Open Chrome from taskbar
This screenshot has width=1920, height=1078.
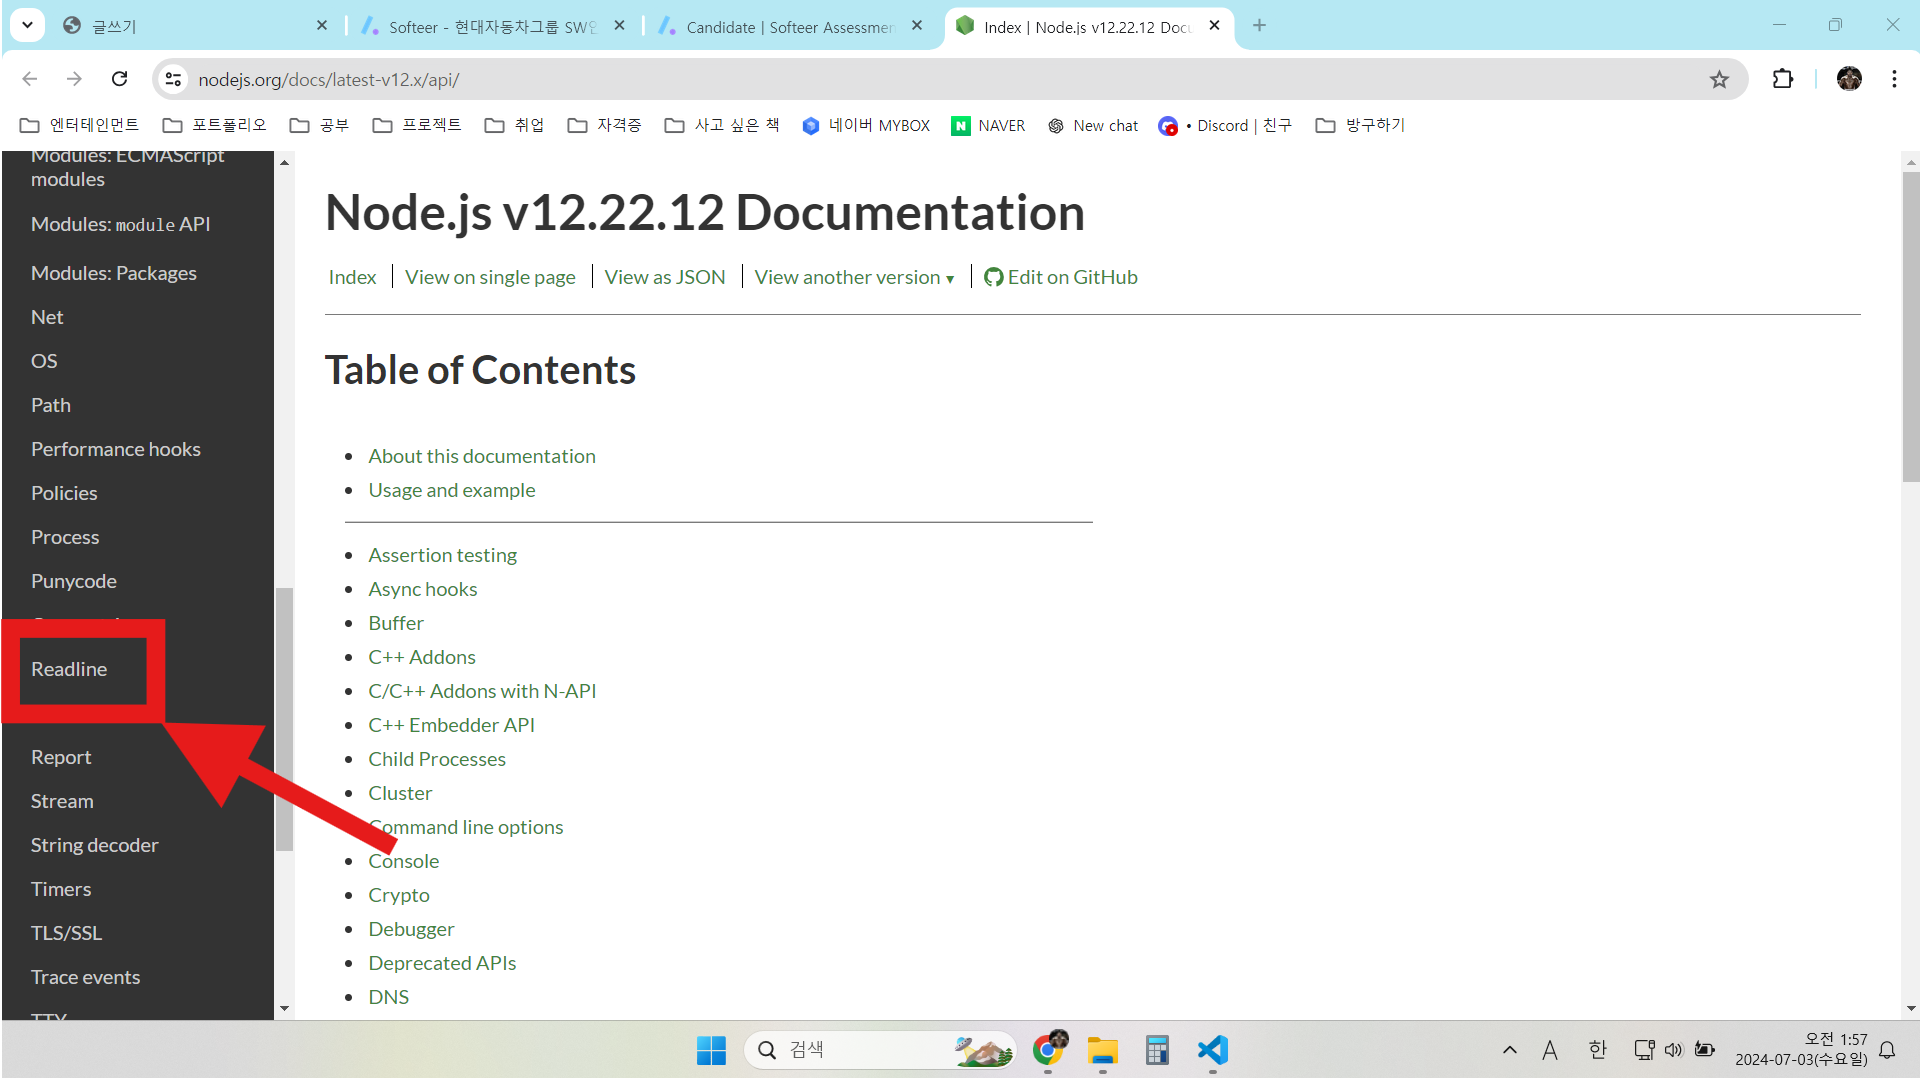[x=1048, y=1050]
